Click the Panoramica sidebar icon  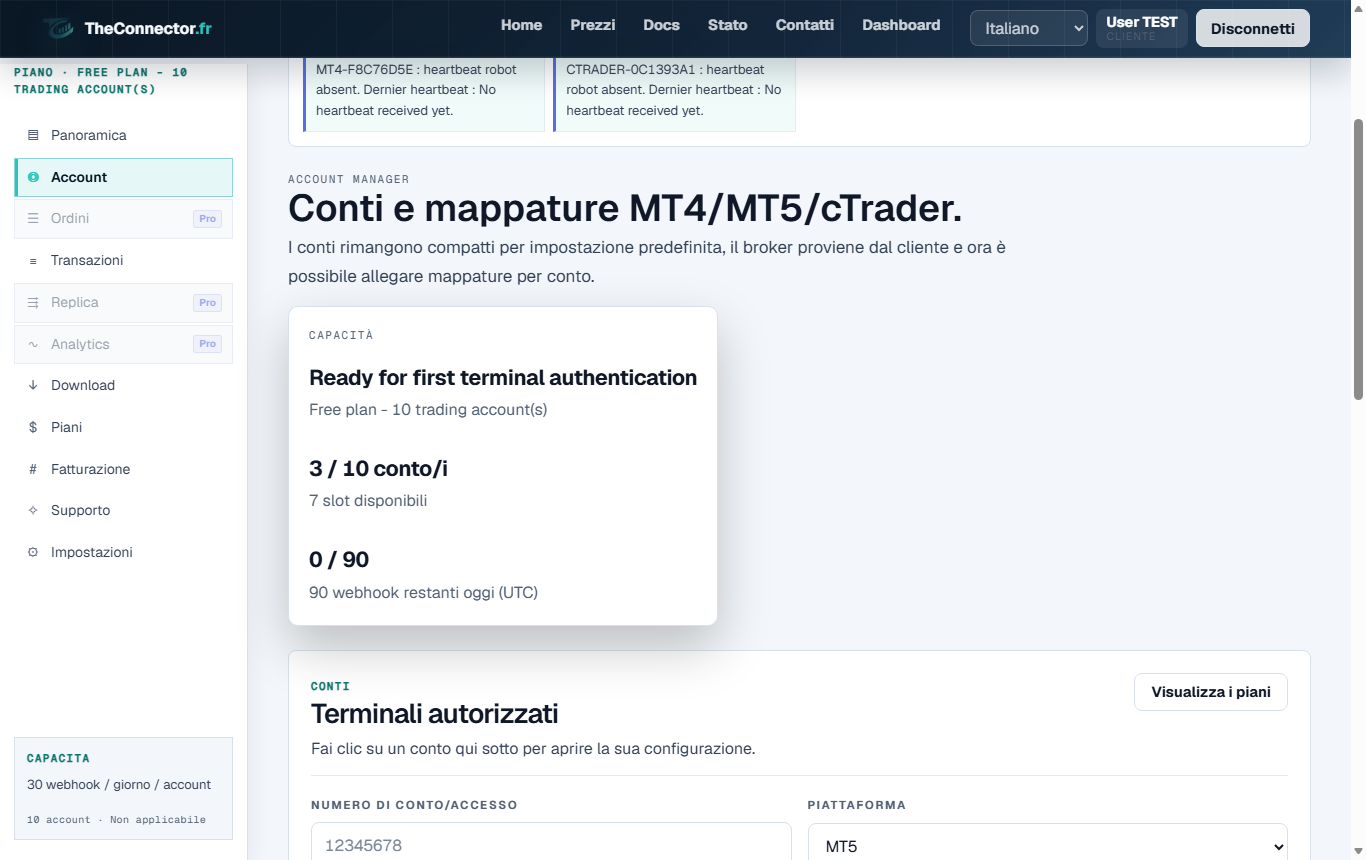33,135
